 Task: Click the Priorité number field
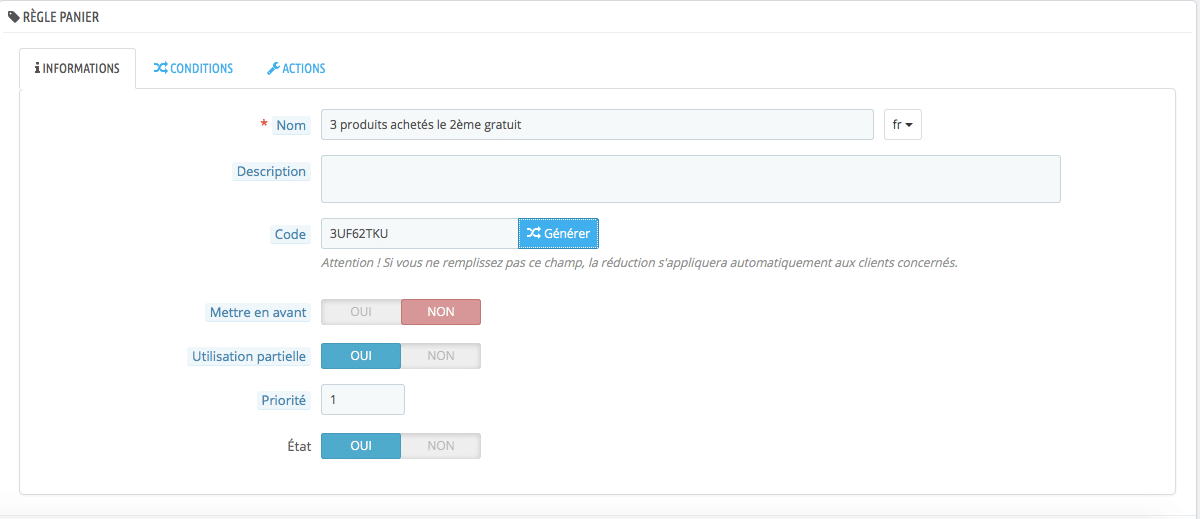click(362, 399)
